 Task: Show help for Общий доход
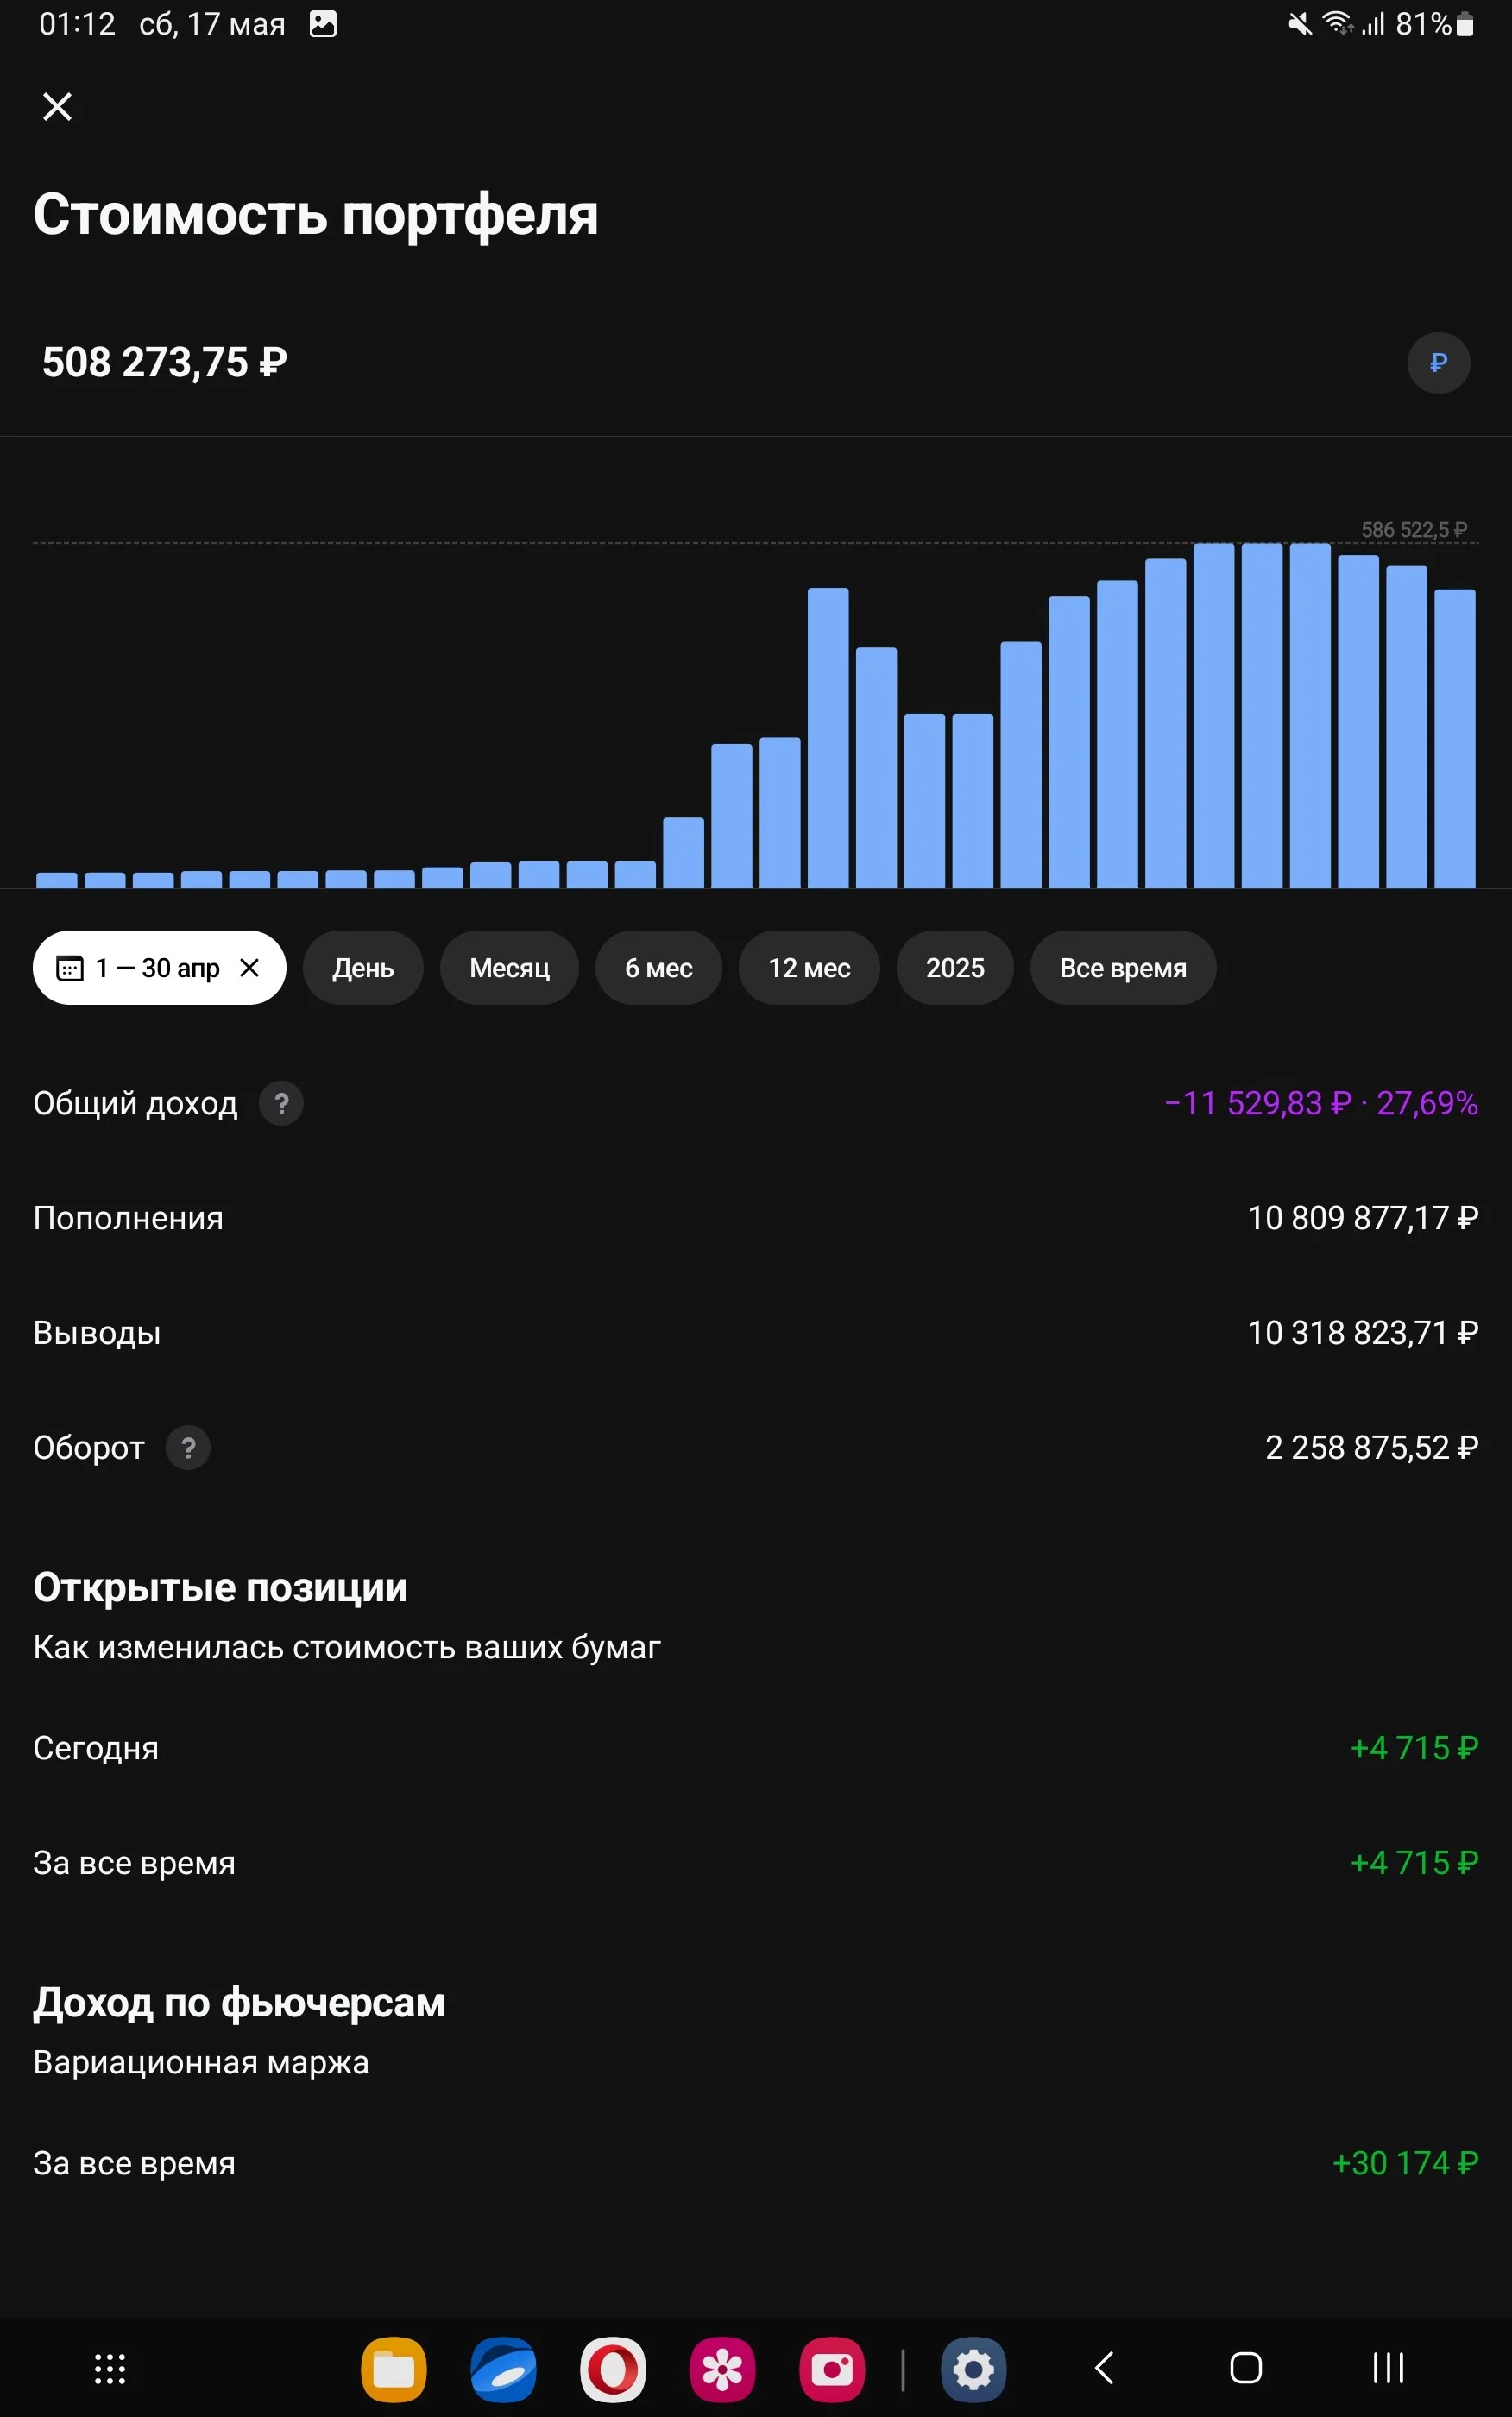281,1103
